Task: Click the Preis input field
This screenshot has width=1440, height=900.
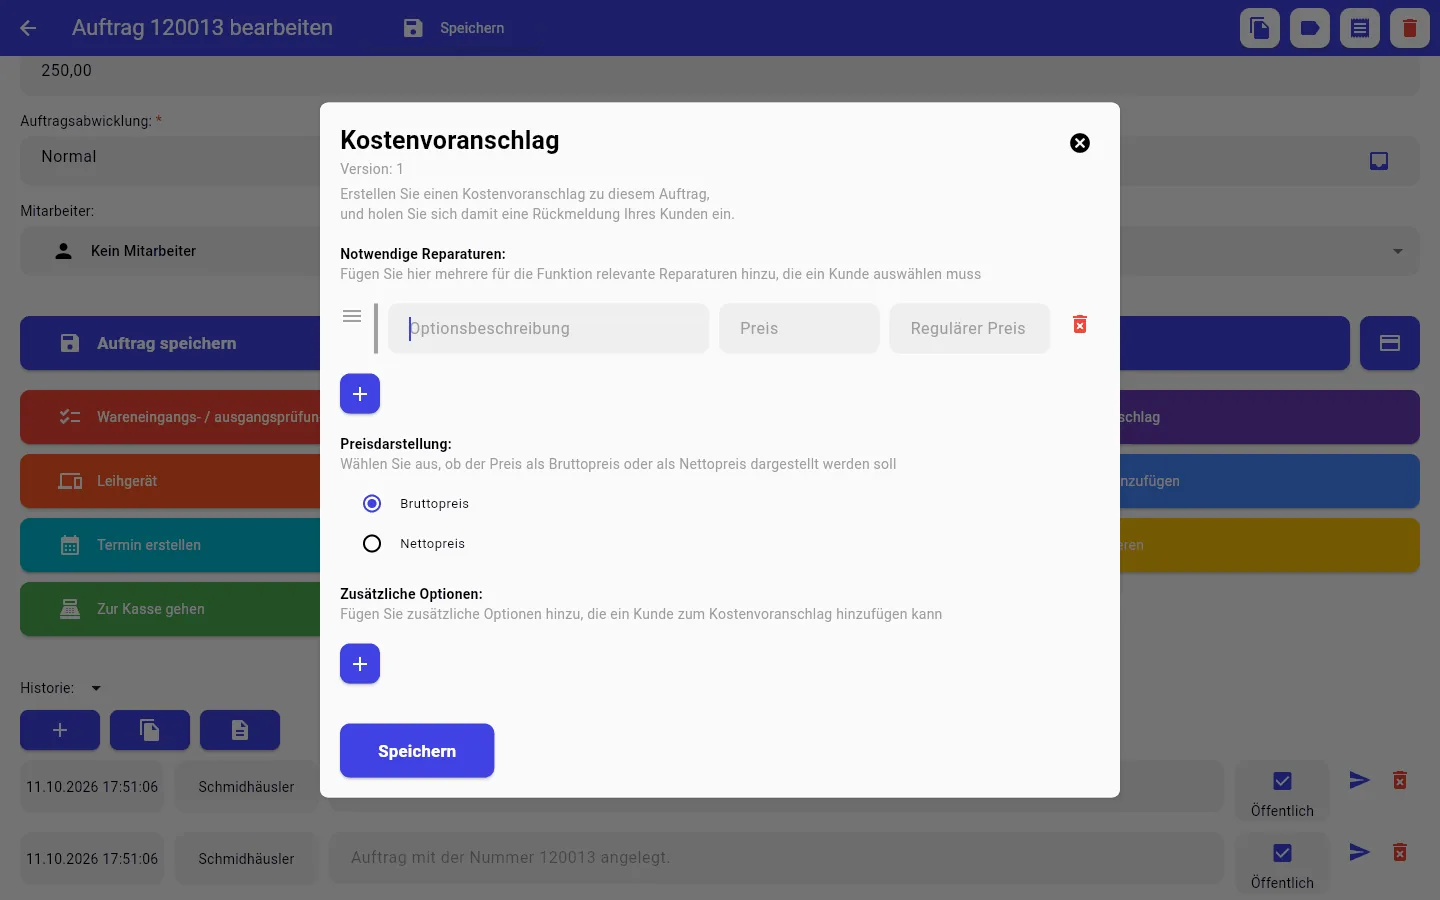Action: tap(799, 328)
